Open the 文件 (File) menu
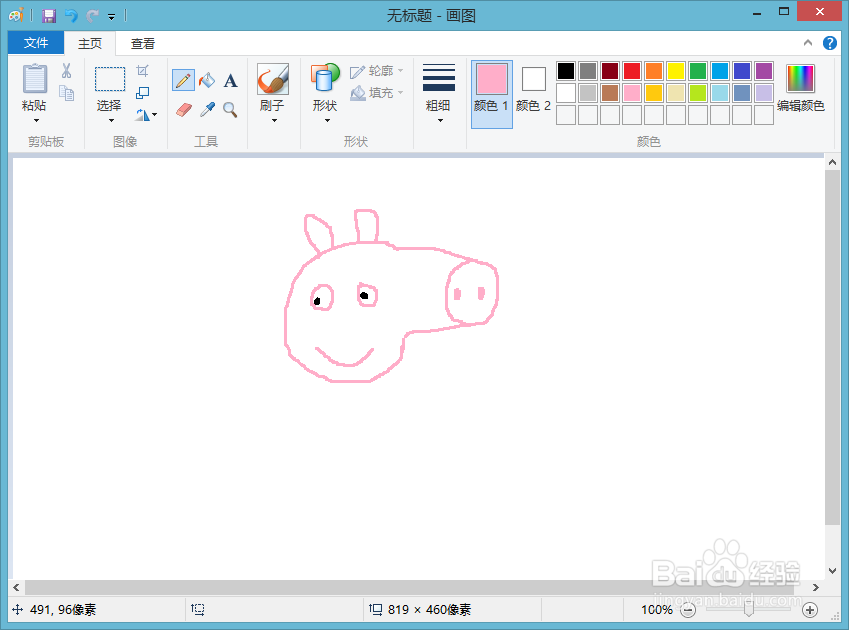 tap(35, 43)
